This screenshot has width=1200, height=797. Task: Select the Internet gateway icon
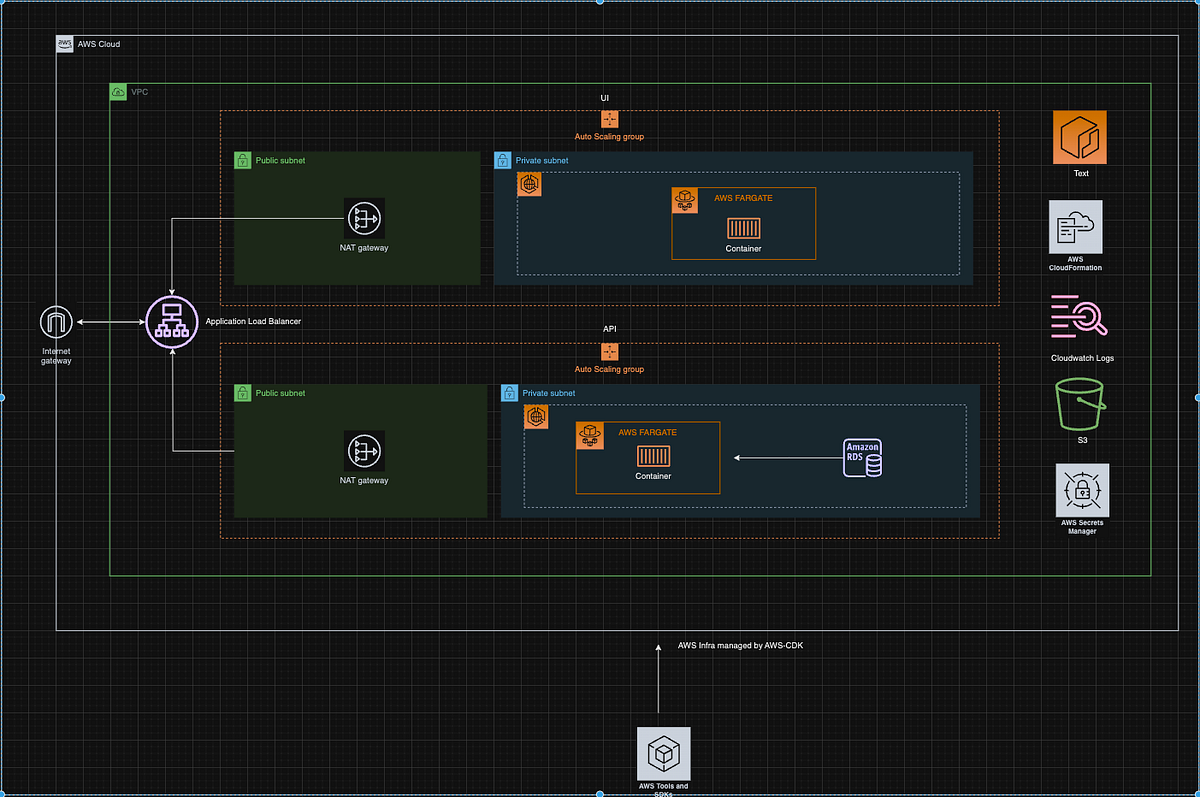tap(55, 322)
